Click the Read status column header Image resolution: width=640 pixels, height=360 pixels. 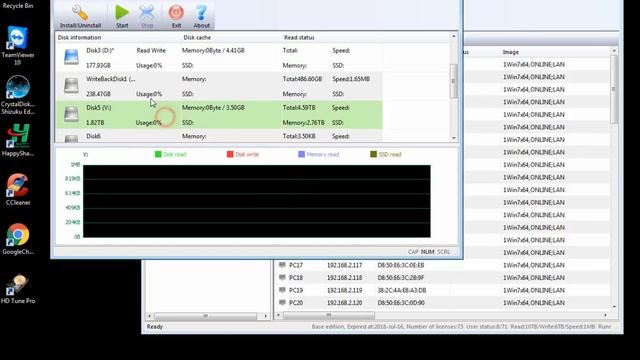tap(299, 38)
